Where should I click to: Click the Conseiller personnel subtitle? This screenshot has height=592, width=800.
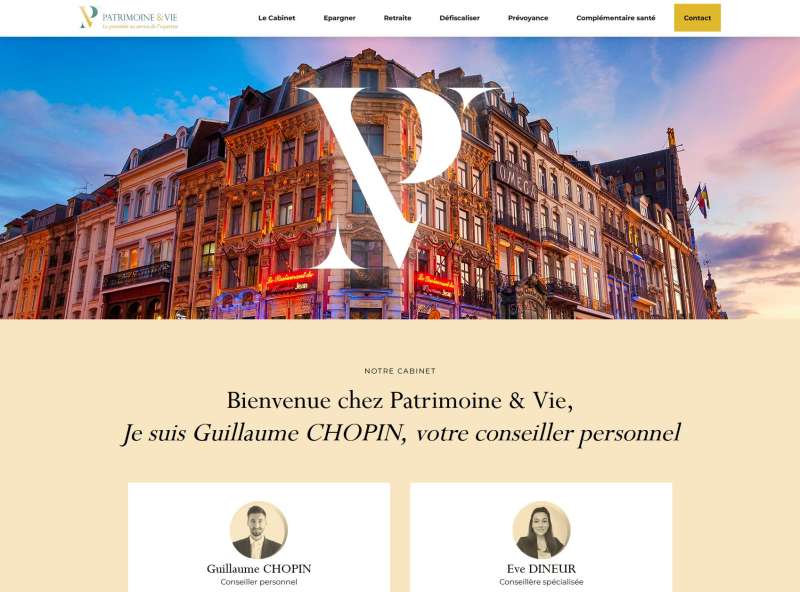259,582
